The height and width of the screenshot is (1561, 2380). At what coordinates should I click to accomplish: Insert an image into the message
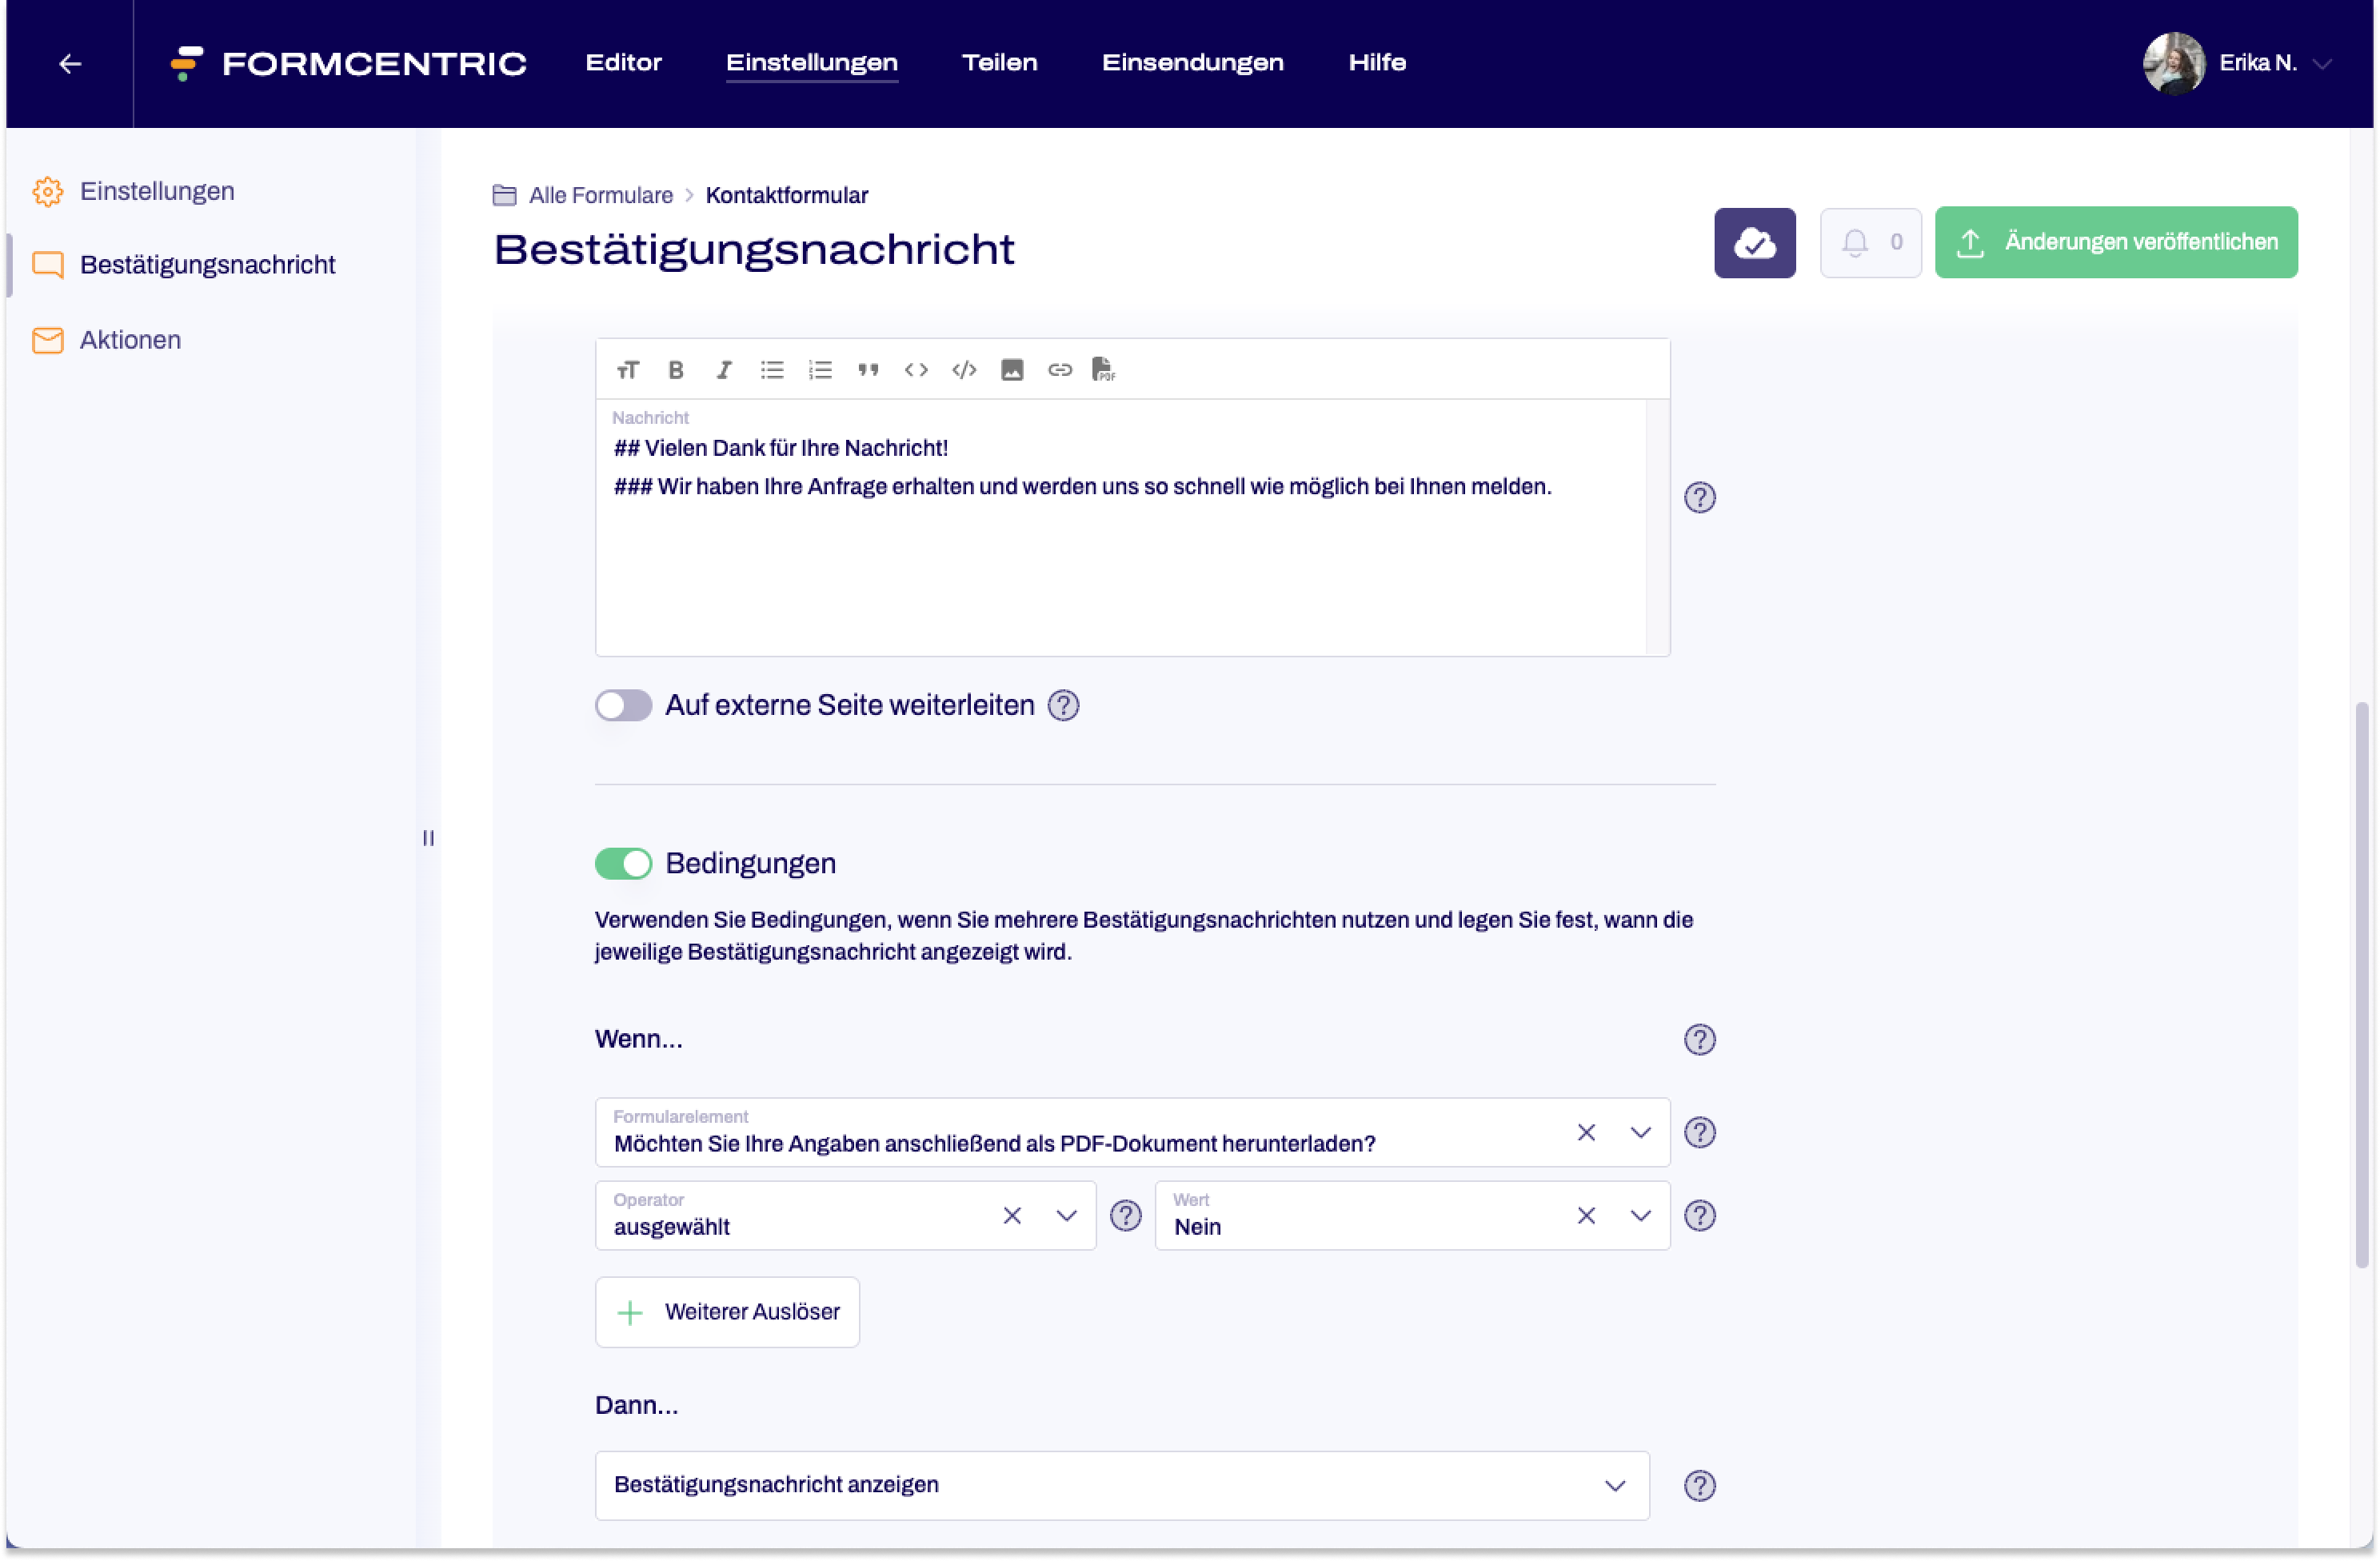pyautogui.click(x=1012, y=370)
